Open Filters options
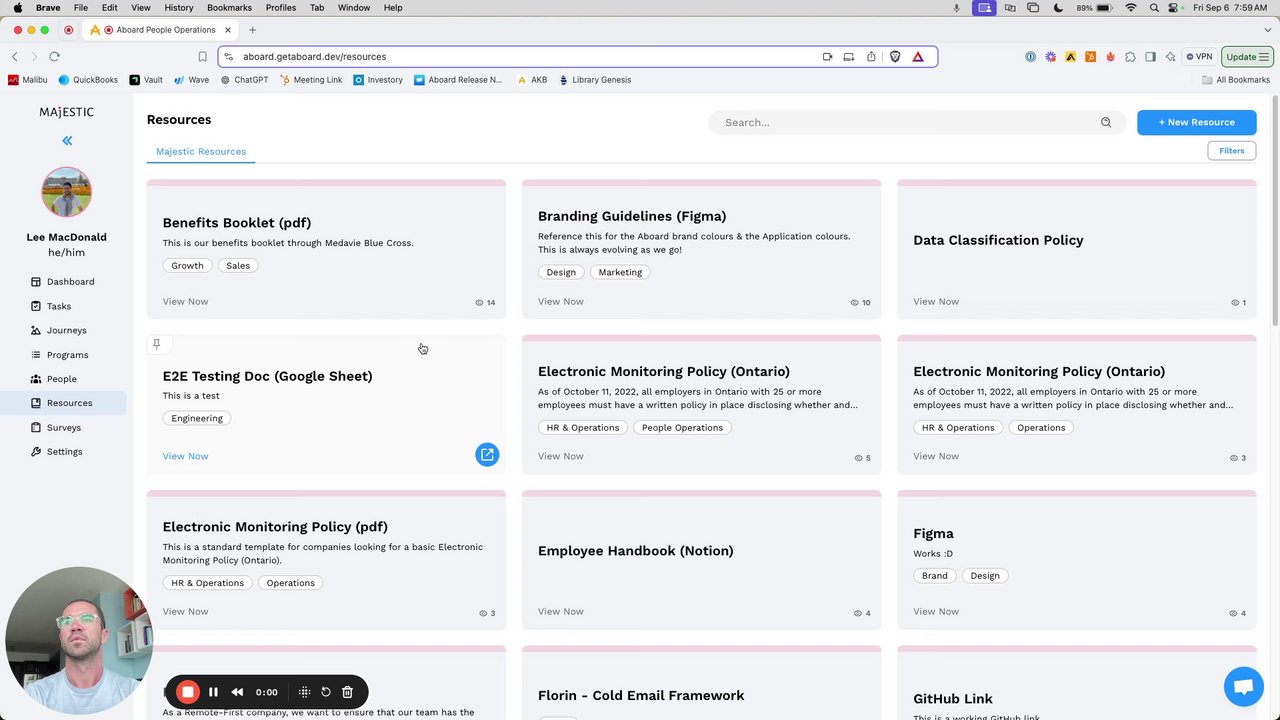Image resolution: width=1280 pixels, height=720 pixels. [1231, 151]
